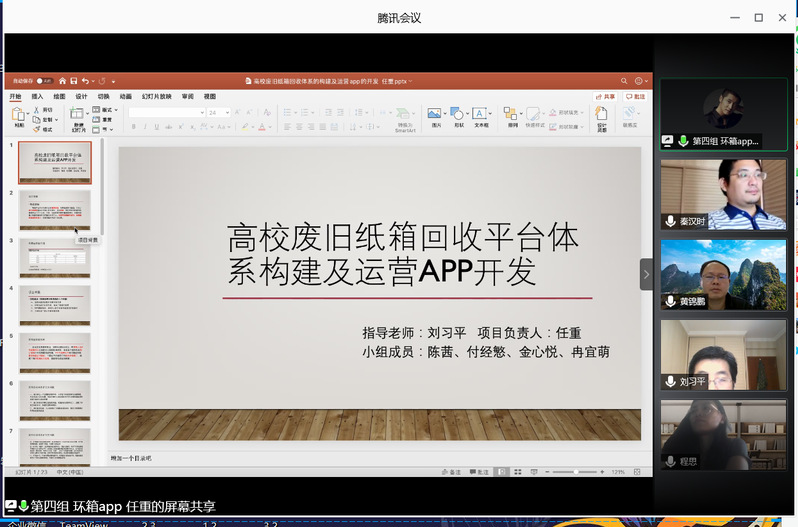Click the 共享 (Share) button
The width and height of the screenshot is (798, 527).
click(605, 97)
